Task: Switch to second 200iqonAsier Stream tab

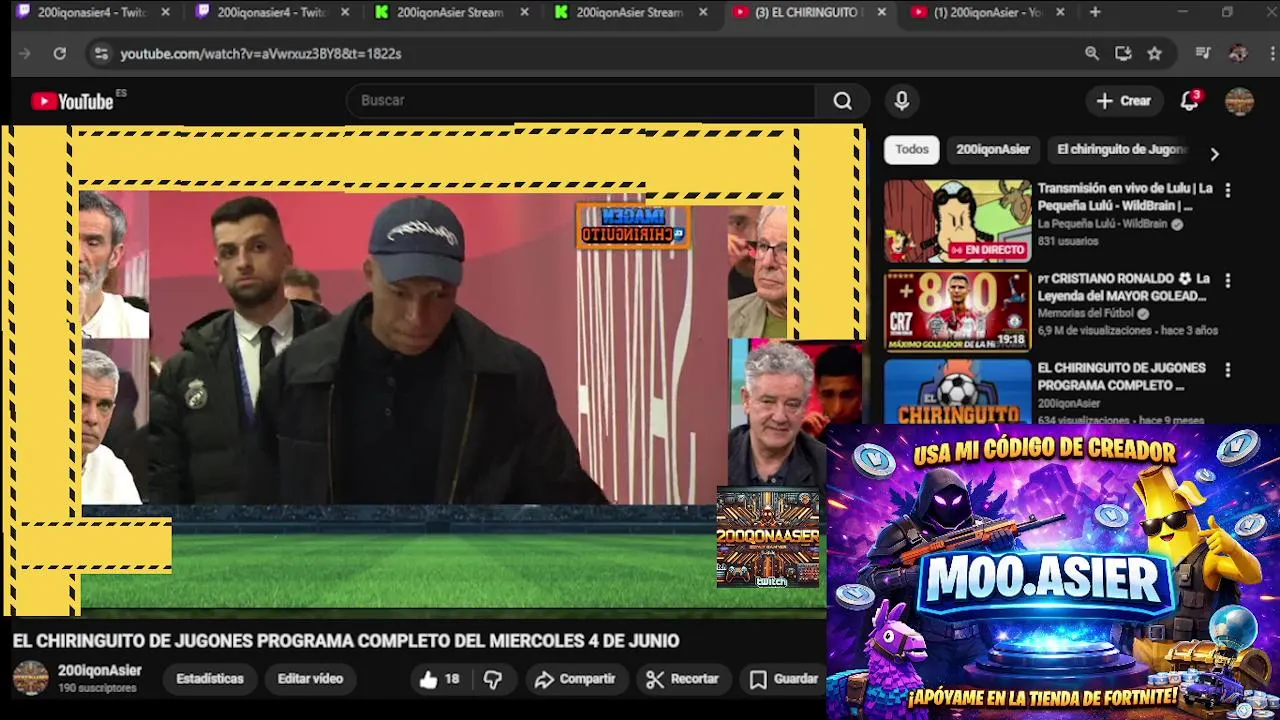Action: 630,12
